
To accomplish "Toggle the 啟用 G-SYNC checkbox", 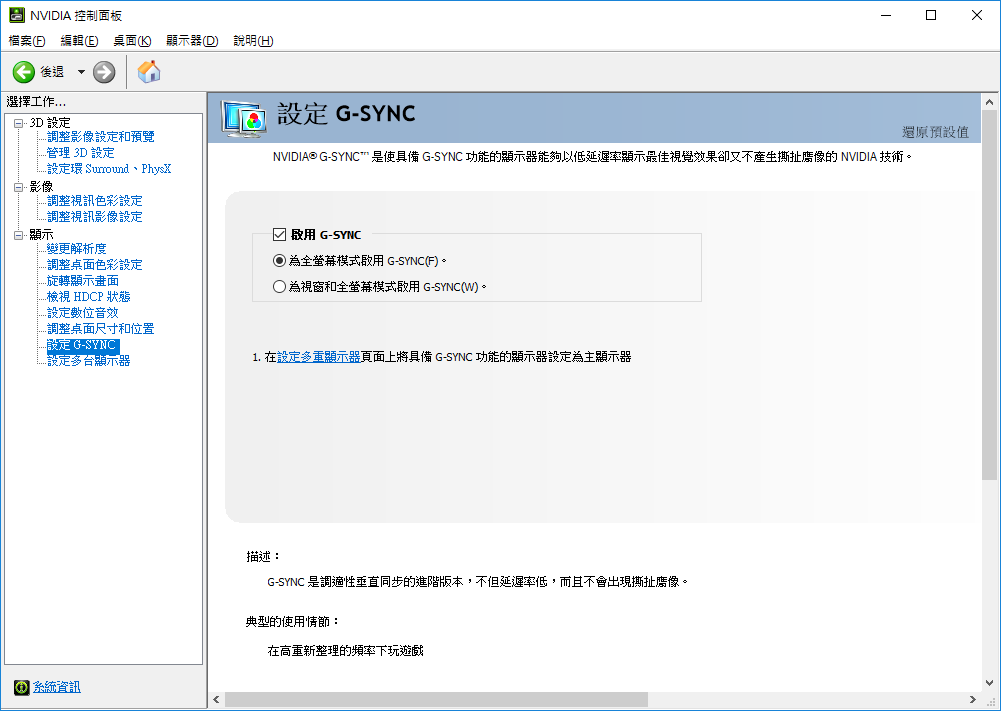I will coord(279,235).
